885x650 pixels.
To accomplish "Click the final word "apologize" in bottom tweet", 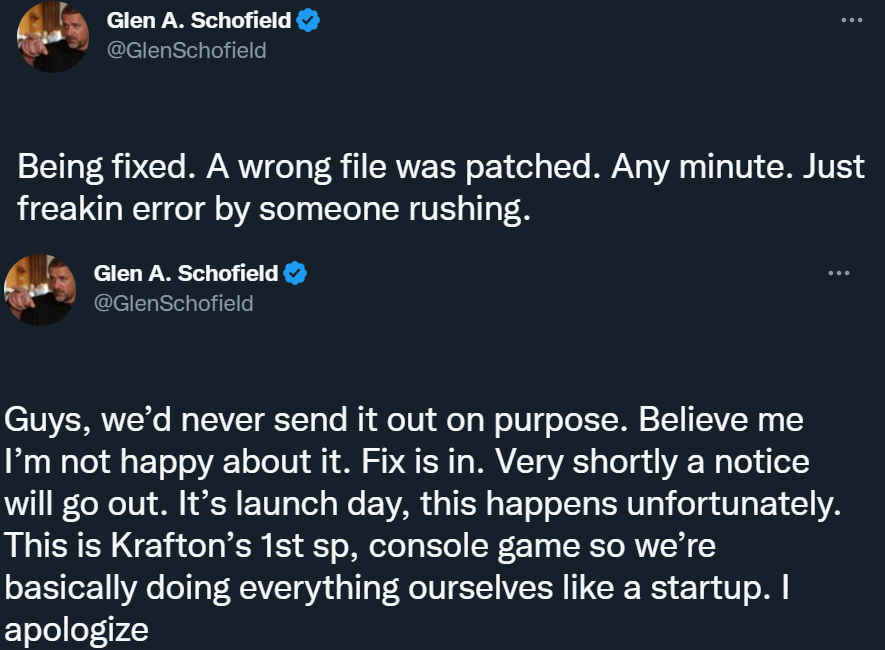I will click(77, 631).
